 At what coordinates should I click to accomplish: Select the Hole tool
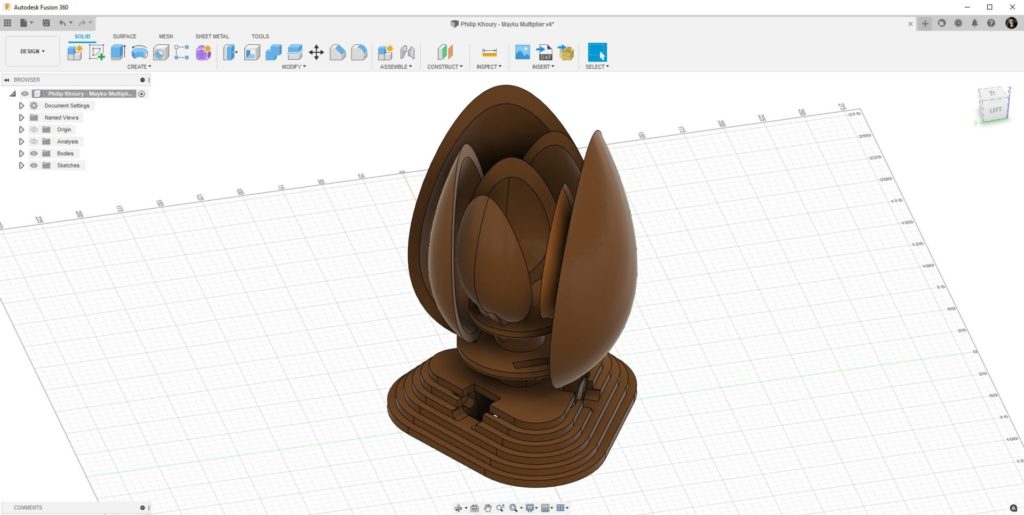coord(161,52)
